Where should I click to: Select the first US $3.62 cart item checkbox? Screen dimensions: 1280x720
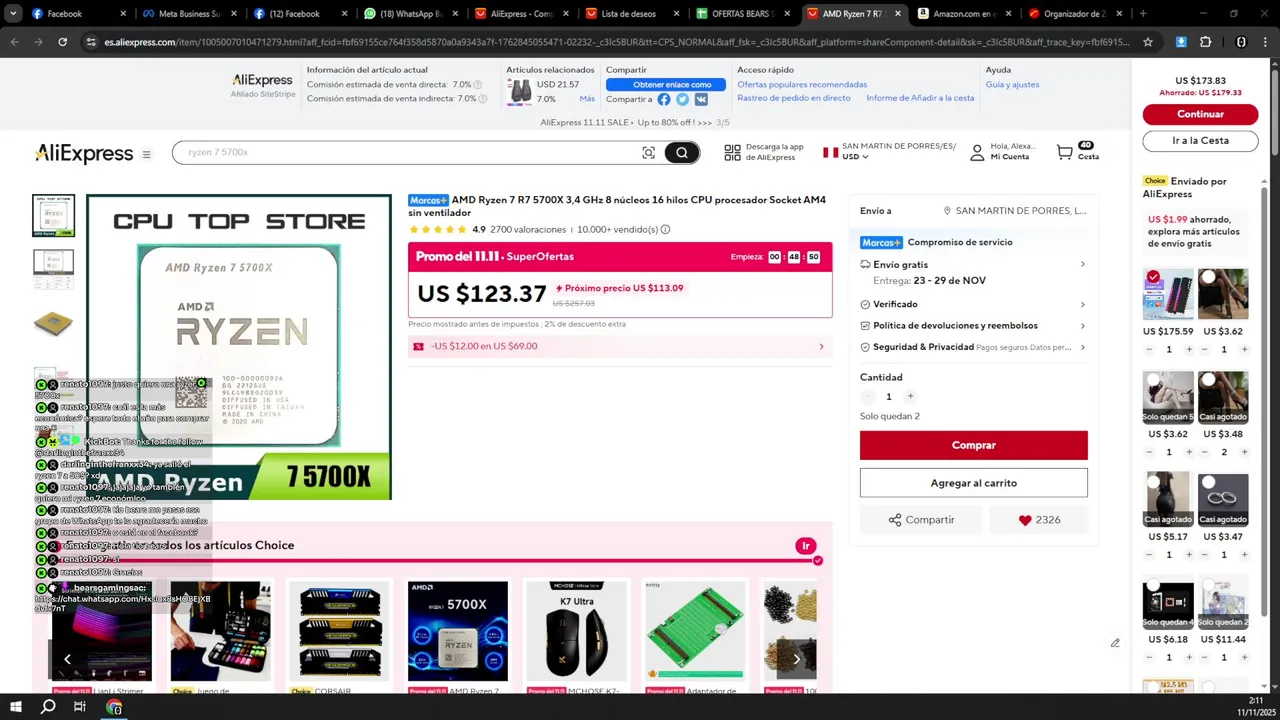click(x=1208, y=277)
